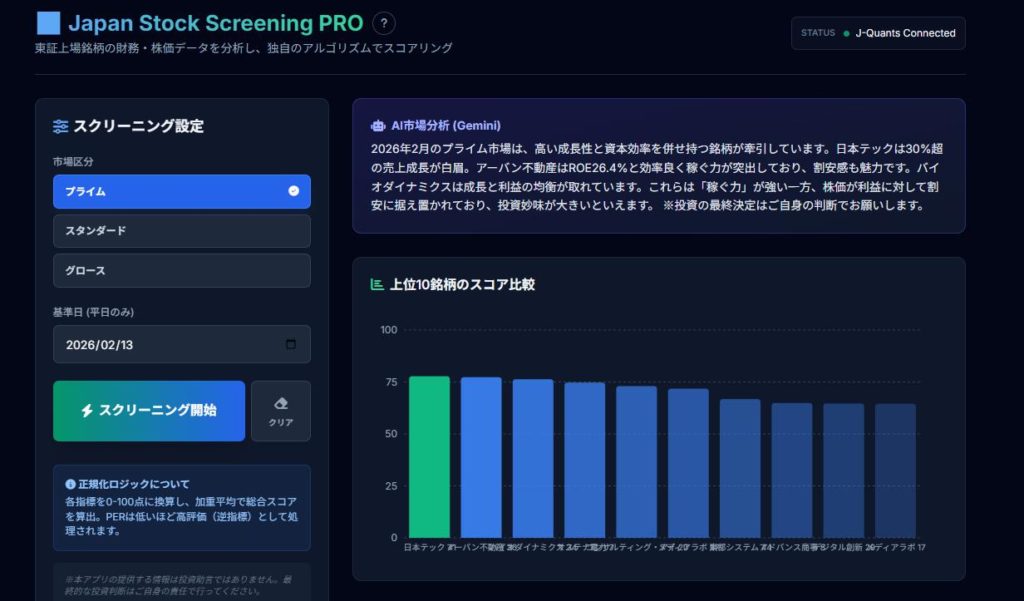This screenshot has width=1024, height=601.
Task: Select the グロース market option
Action: 181,271
